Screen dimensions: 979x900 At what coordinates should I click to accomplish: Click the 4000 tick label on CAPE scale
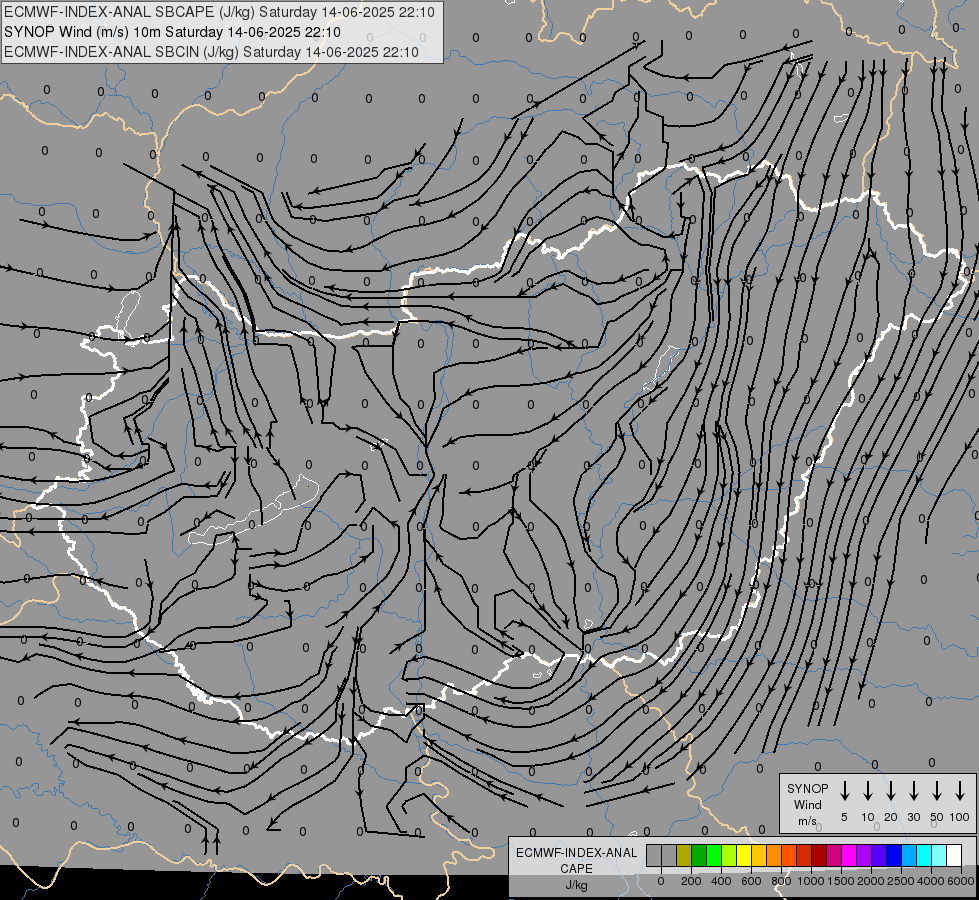(931, 881)
